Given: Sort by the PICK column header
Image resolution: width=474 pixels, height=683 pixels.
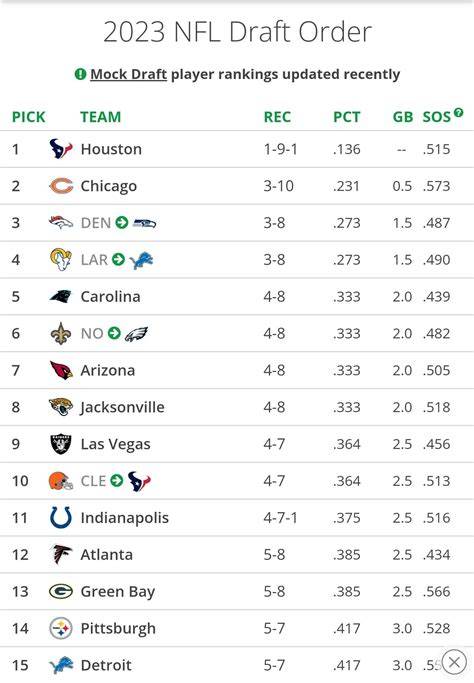Looking at the screenshot, I should [x=29, y=117].
